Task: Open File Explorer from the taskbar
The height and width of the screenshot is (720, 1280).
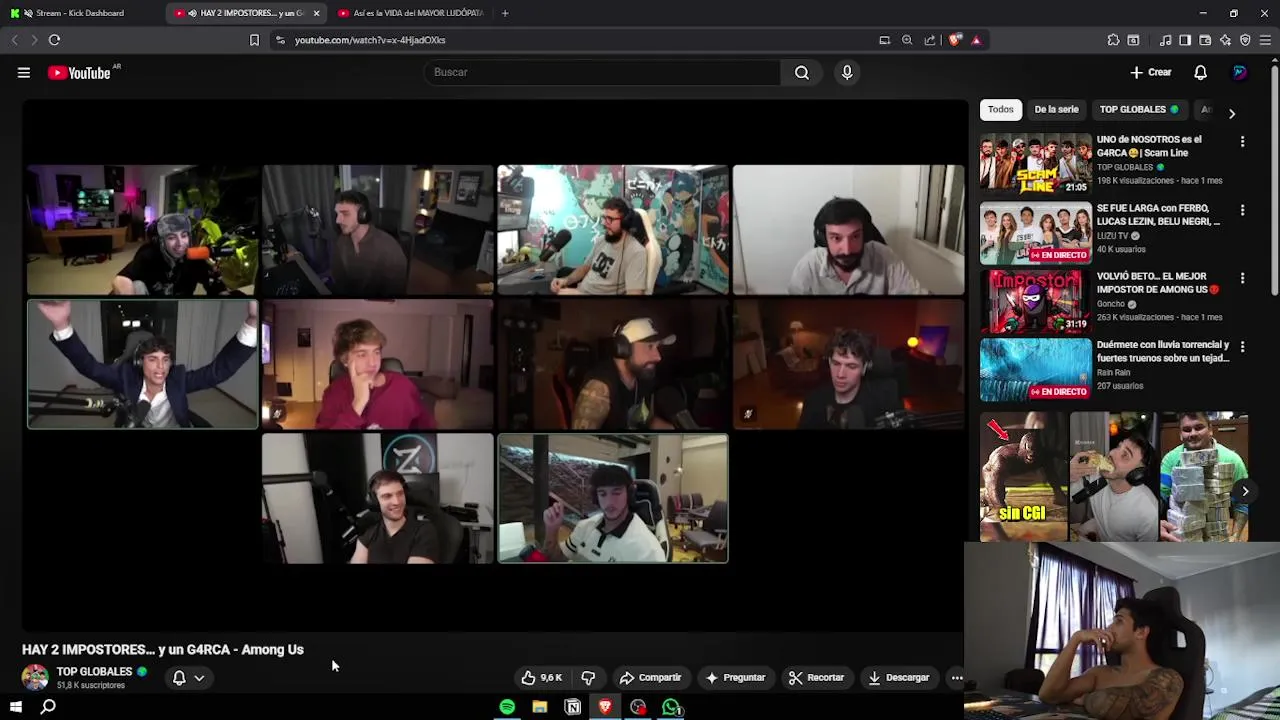Action: [x=540, y=707]
